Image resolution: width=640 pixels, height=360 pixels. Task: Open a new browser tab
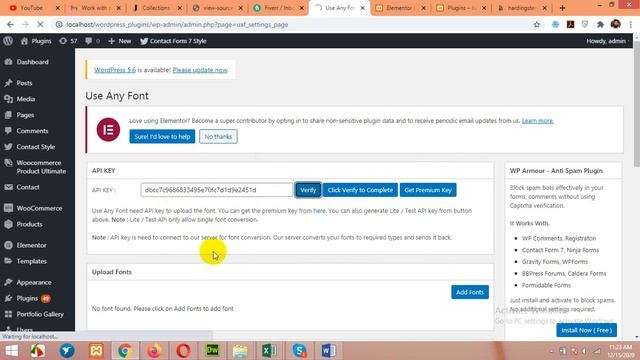pyautogui.click(x=562, y=8)
